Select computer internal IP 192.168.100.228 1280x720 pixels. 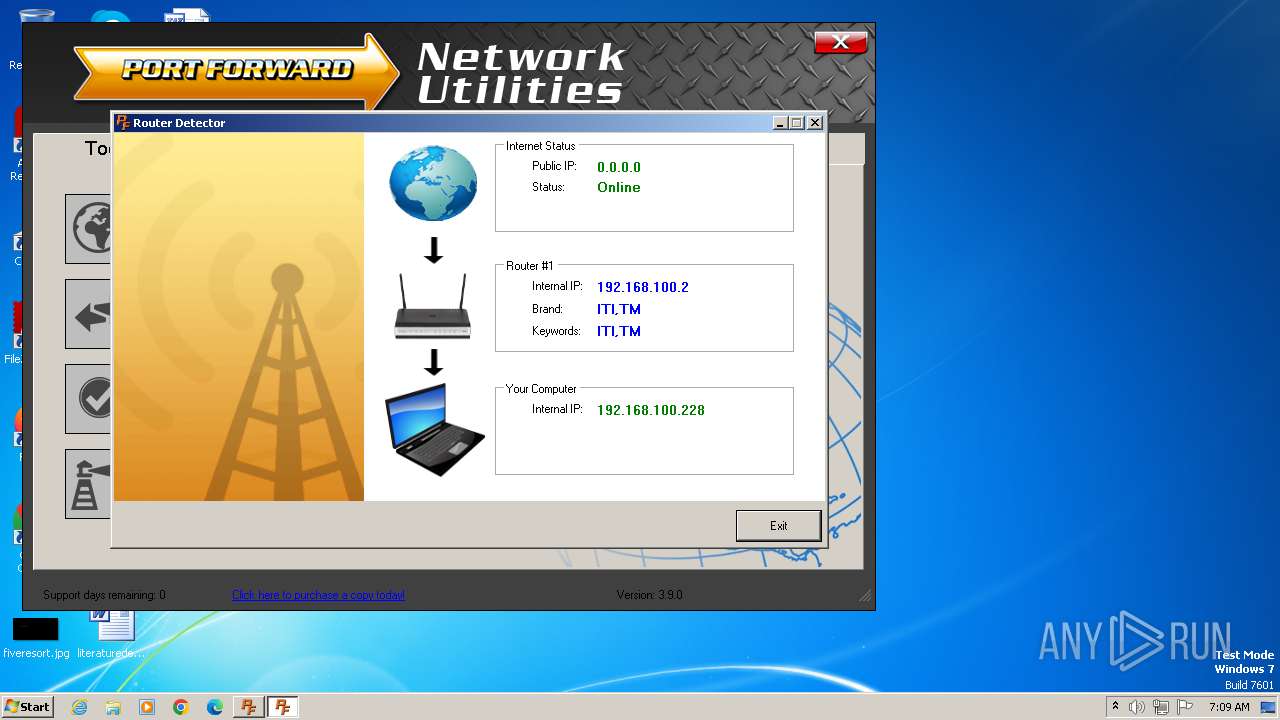651,410
